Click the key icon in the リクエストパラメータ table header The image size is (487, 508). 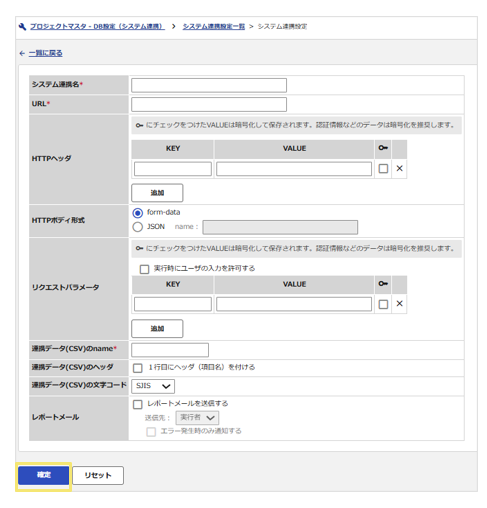click(383, 284)
